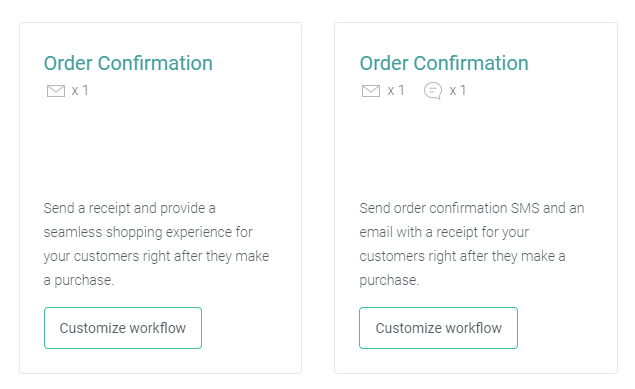Click the text "email with a receipt for your"
The image size is (635, 389).
[444, 232]
